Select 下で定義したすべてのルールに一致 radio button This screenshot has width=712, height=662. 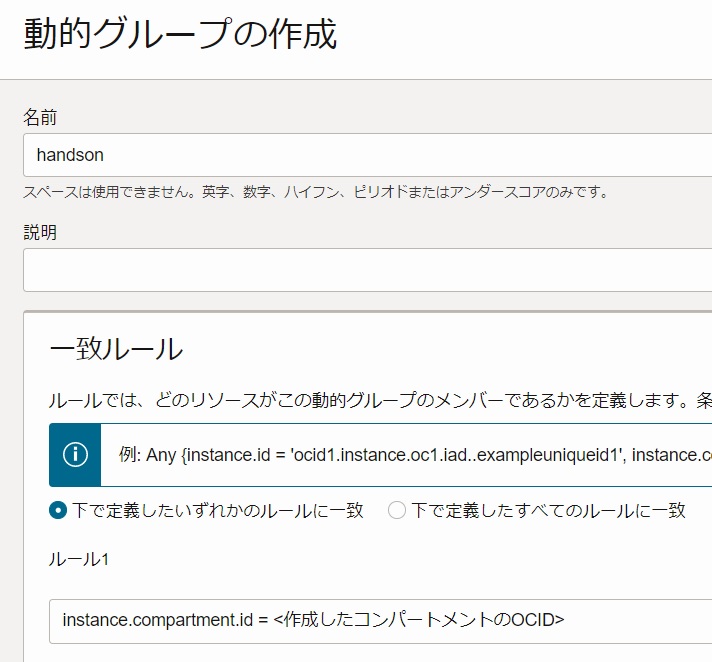pos(397,510)
